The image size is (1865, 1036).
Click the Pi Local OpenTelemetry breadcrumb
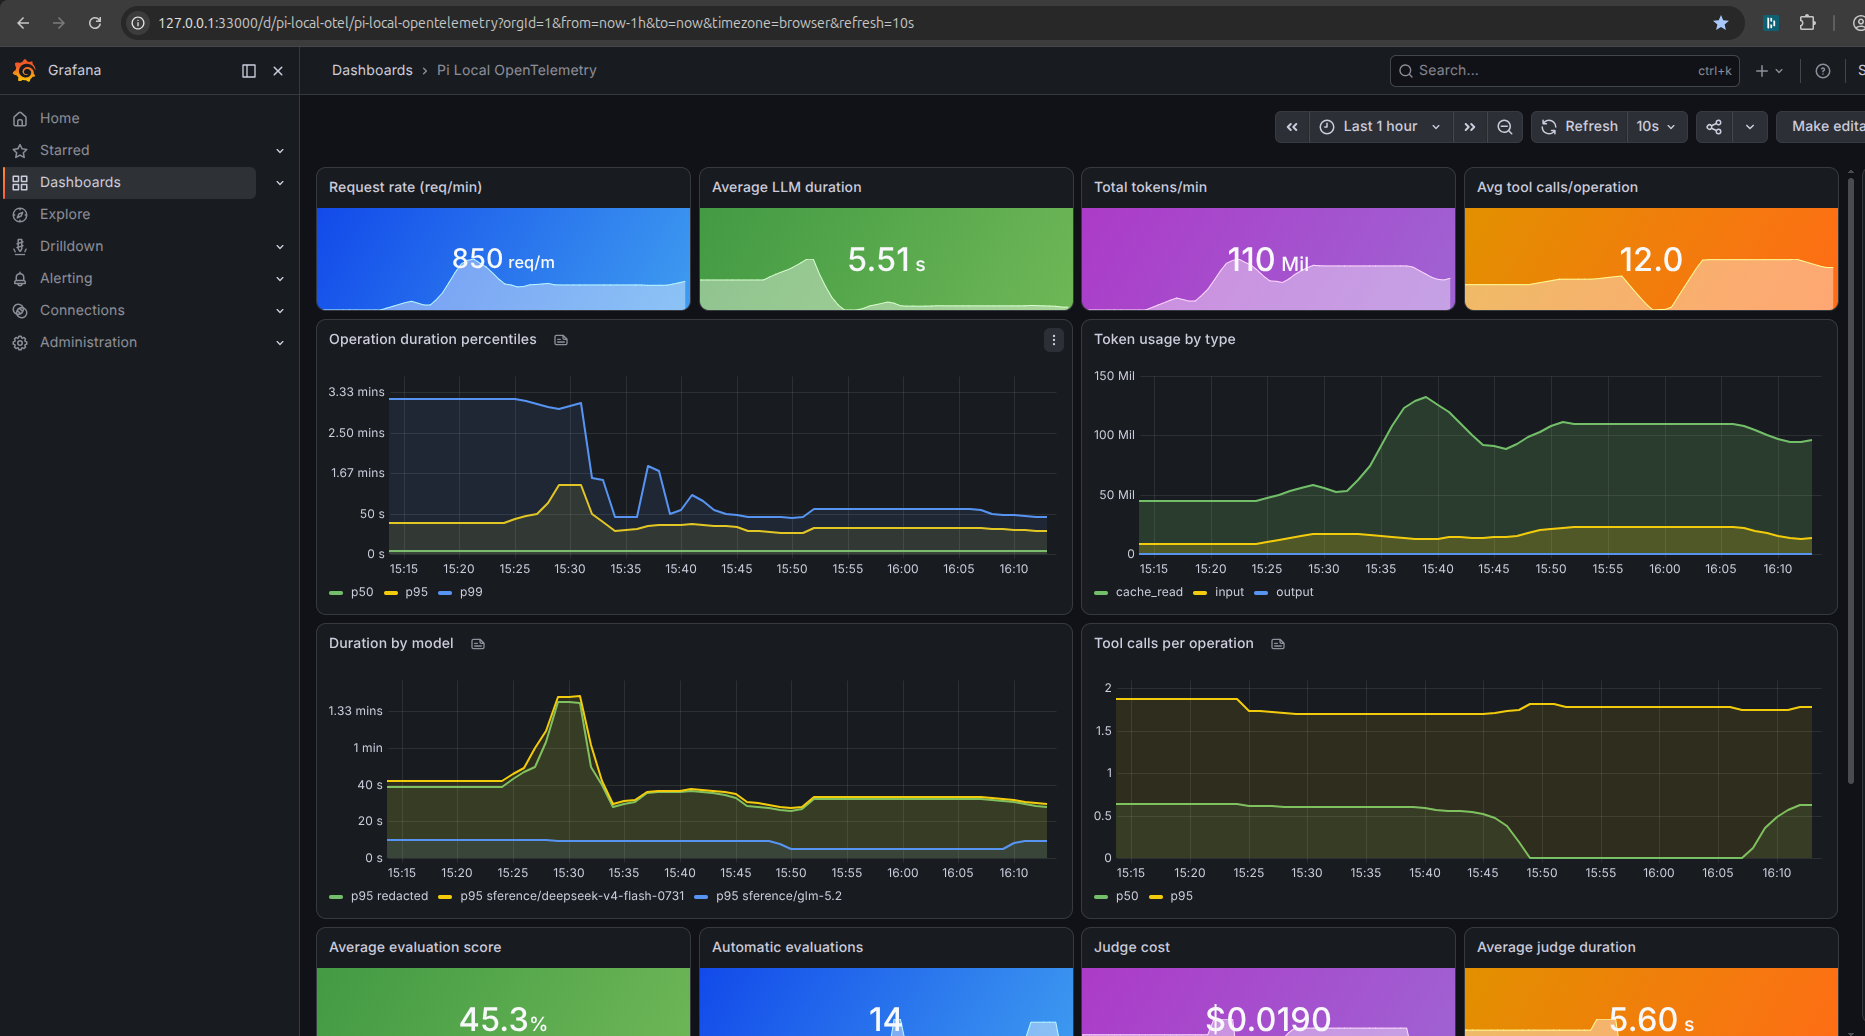click(516, 70)
